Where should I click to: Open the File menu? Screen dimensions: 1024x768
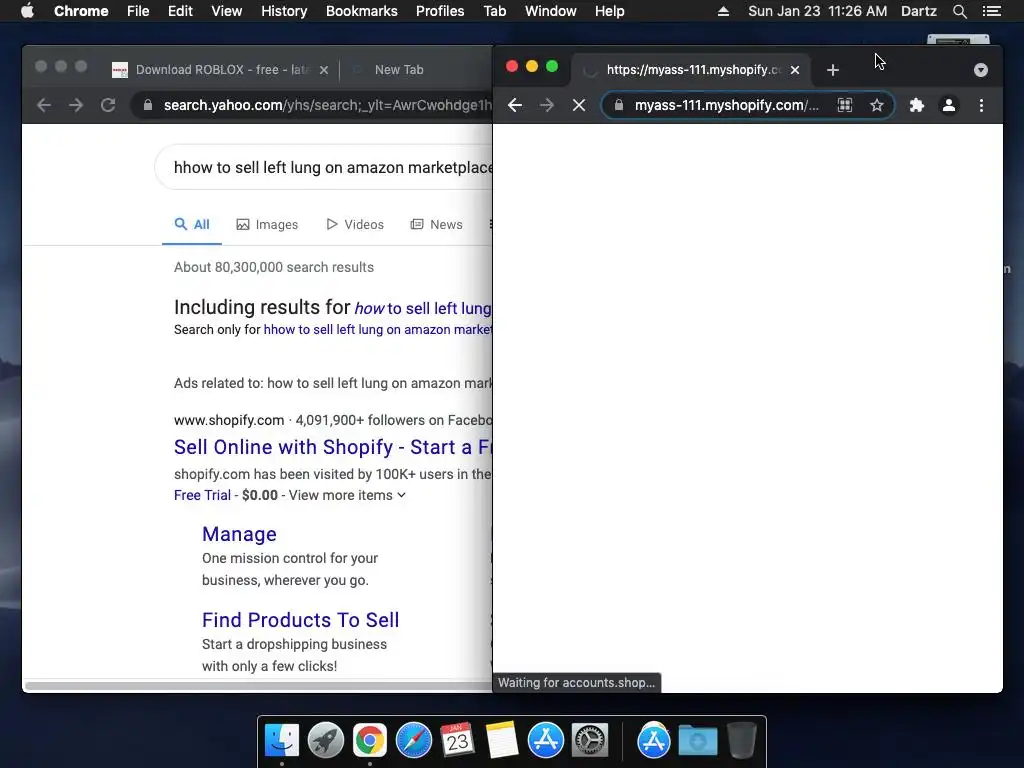point(138,11)
